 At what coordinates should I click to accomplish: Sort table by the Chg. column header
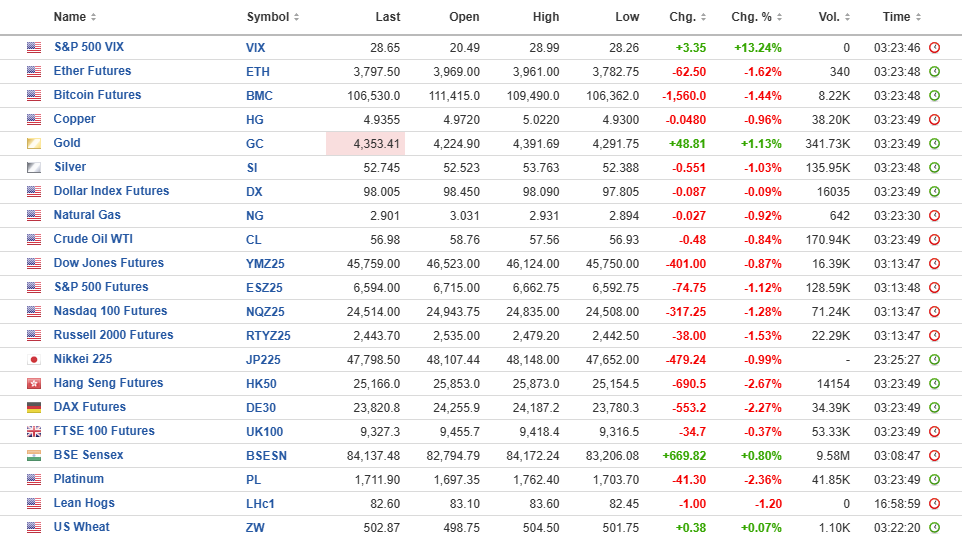687,17
